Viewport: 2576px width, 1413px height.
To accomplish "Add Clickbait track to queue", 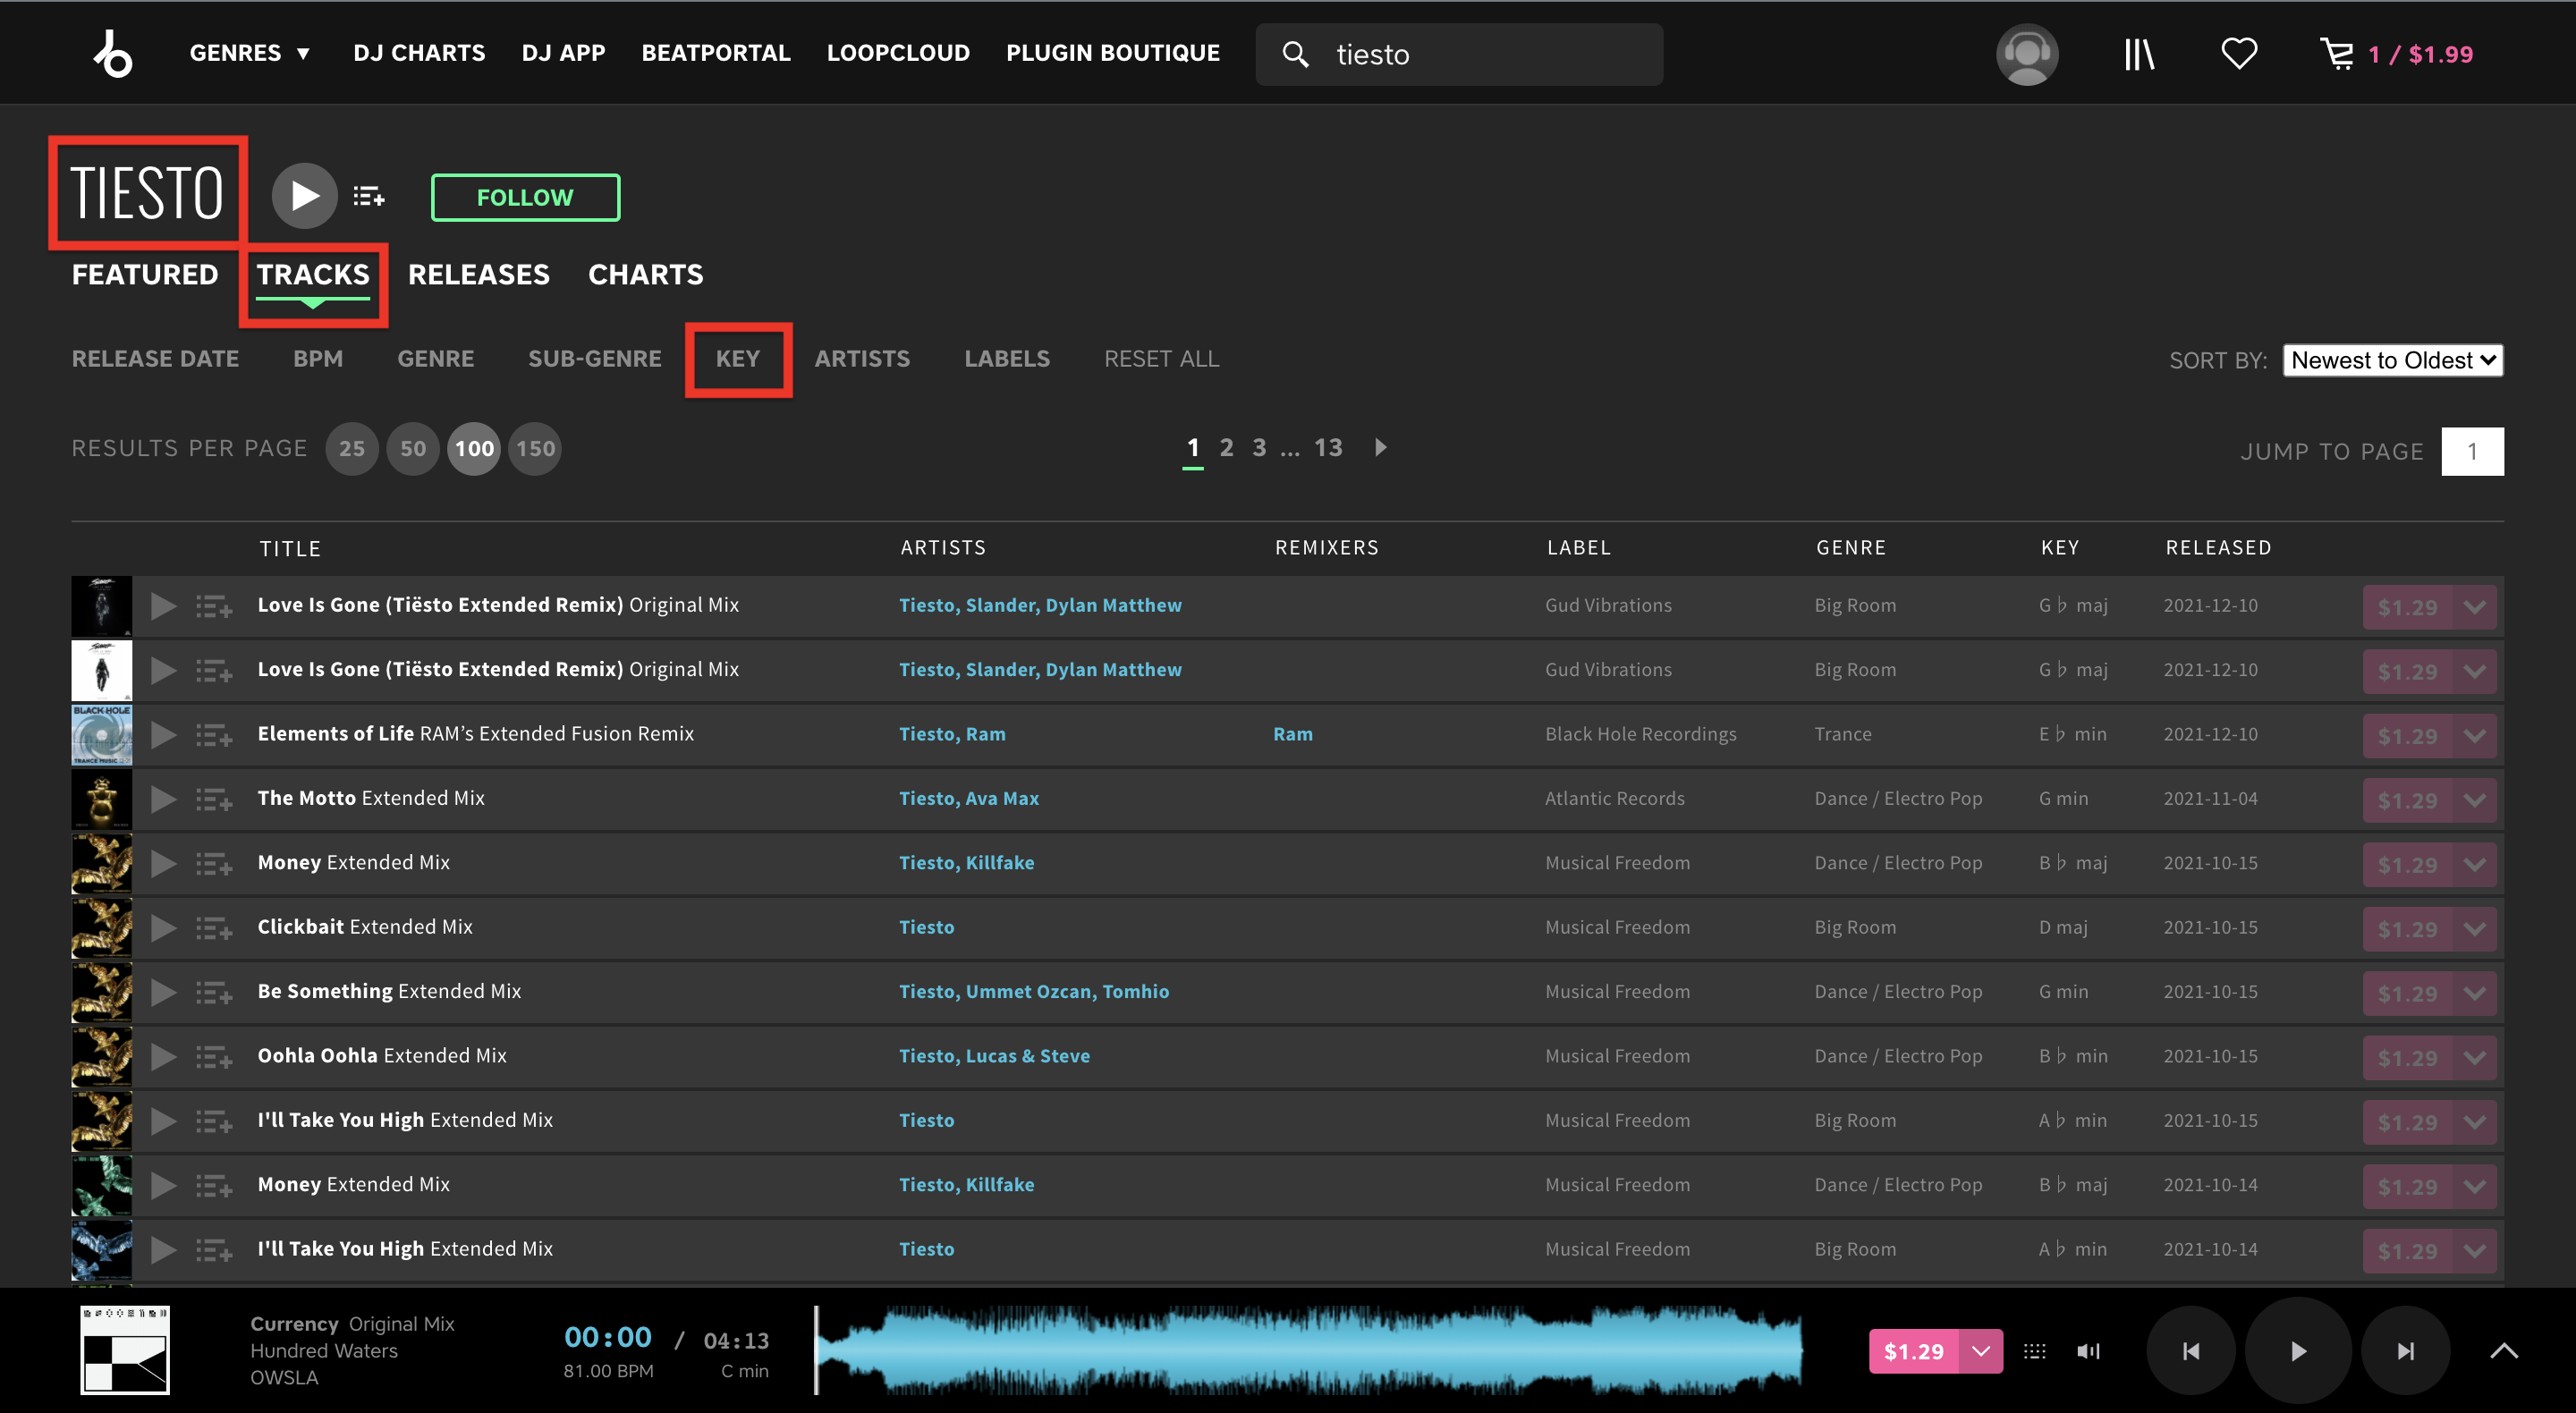I will pos(213,927).
